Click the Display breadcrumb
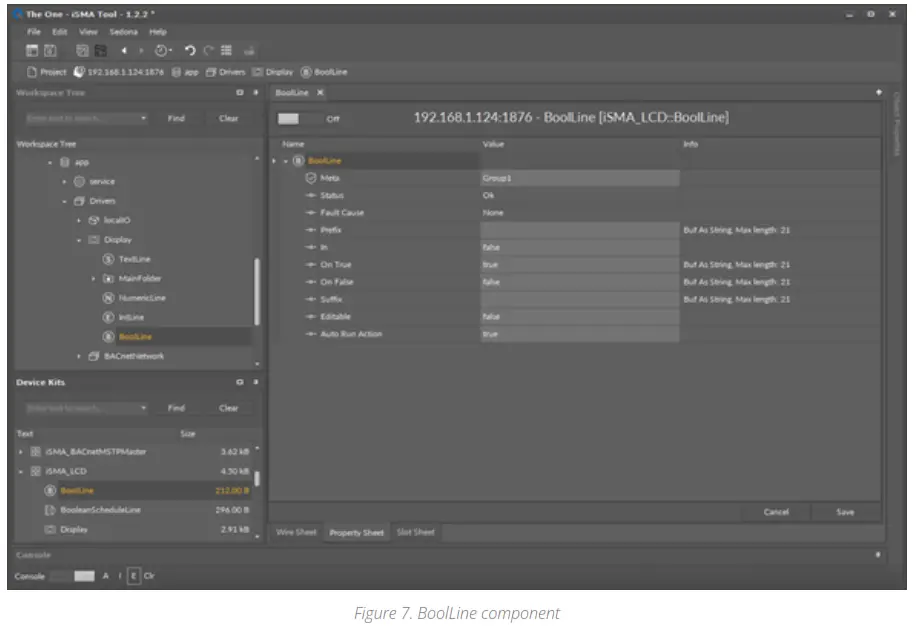 (273, 72)
